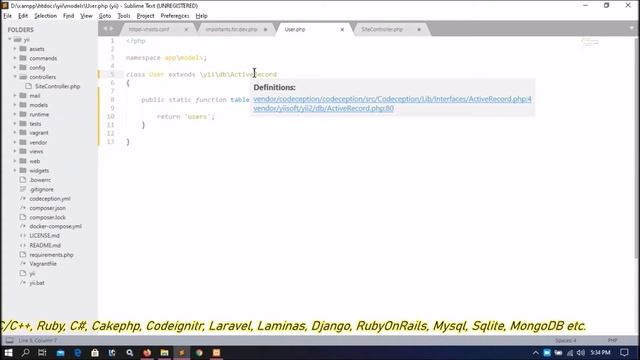Follow yiisoft ActiveRecord.php:80 definition link

[x=323, y=108]
